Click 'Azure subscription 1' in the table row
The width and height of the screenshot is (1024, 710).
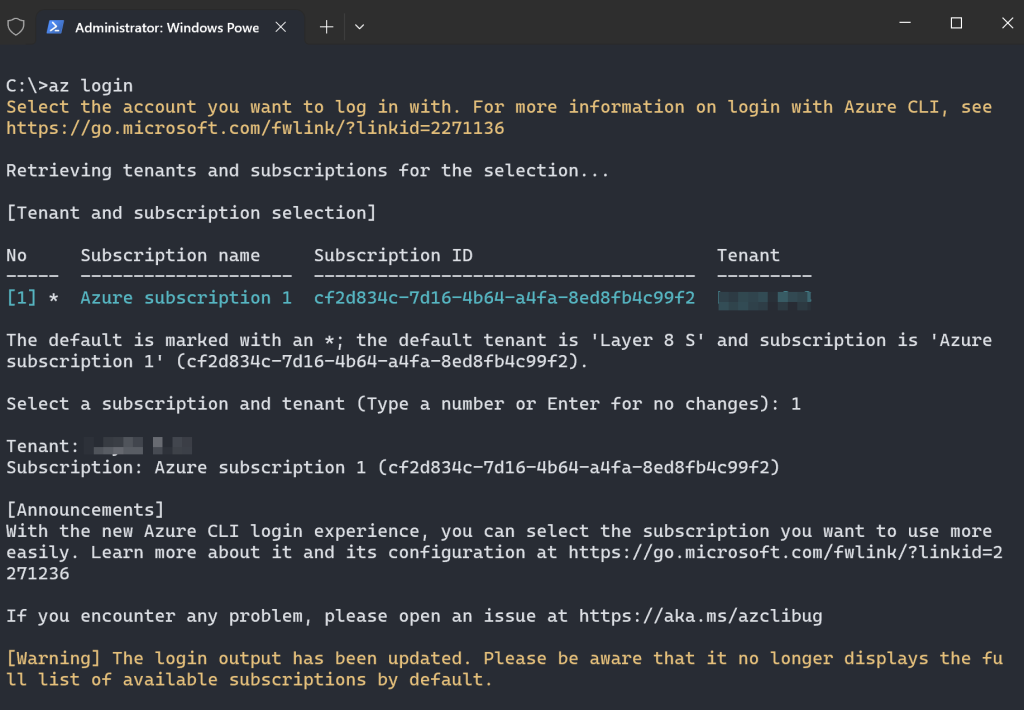[x=186, y=298]
